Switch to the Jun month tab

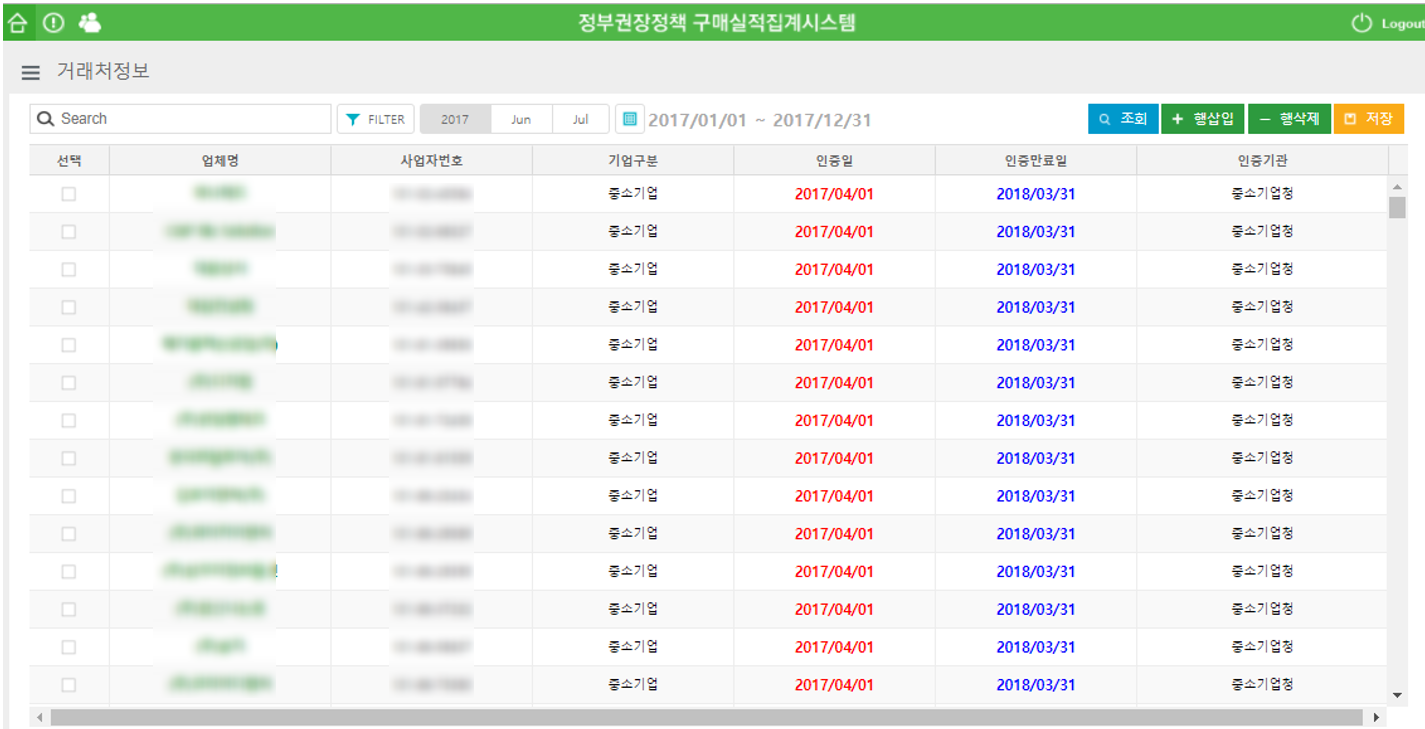(x=521, y=119)
